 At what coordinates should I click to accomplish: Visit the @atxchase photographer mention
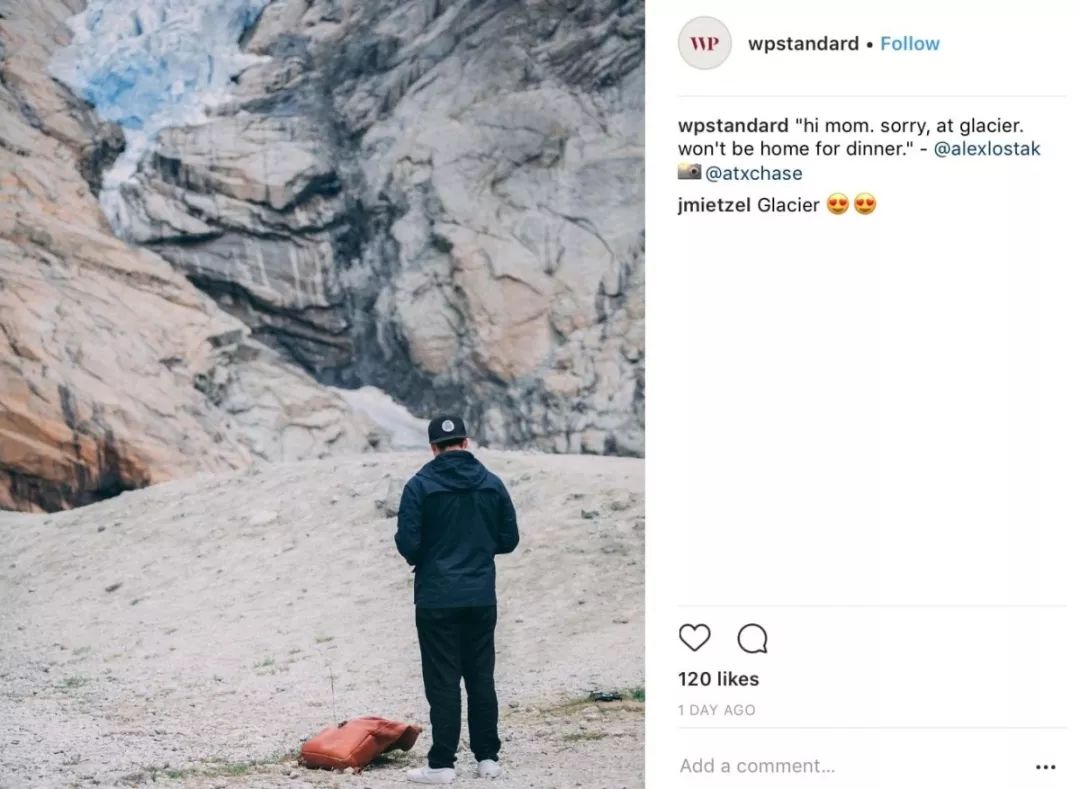pos(754,173)
